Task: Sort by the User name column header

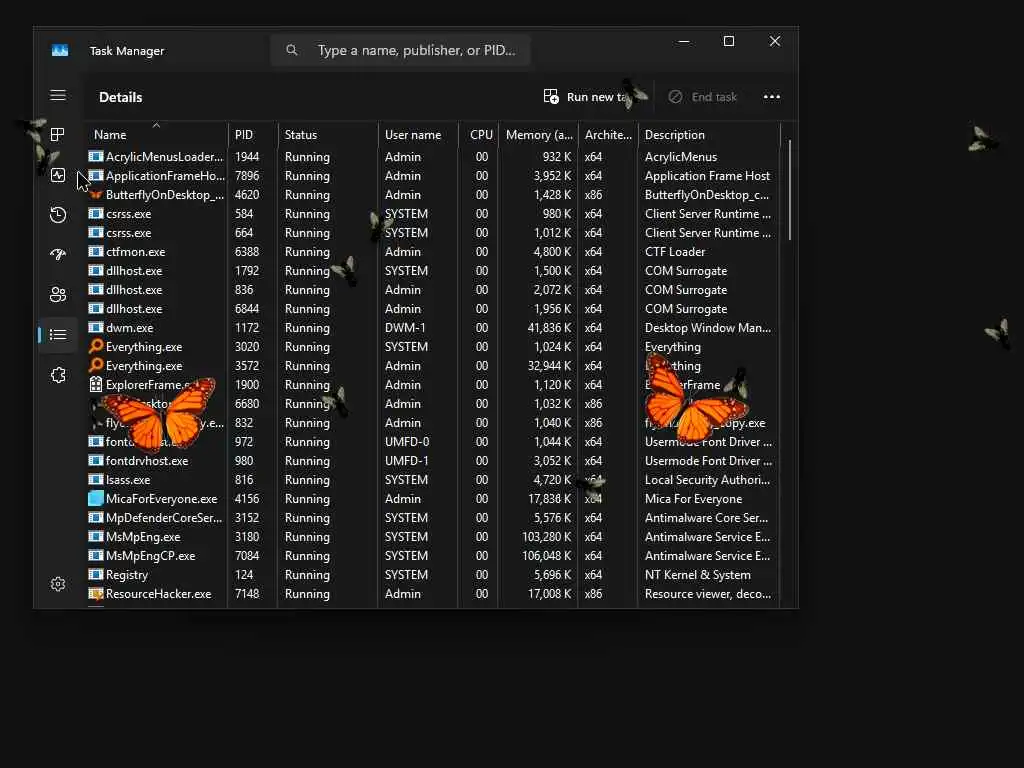Action: [418, 135]
